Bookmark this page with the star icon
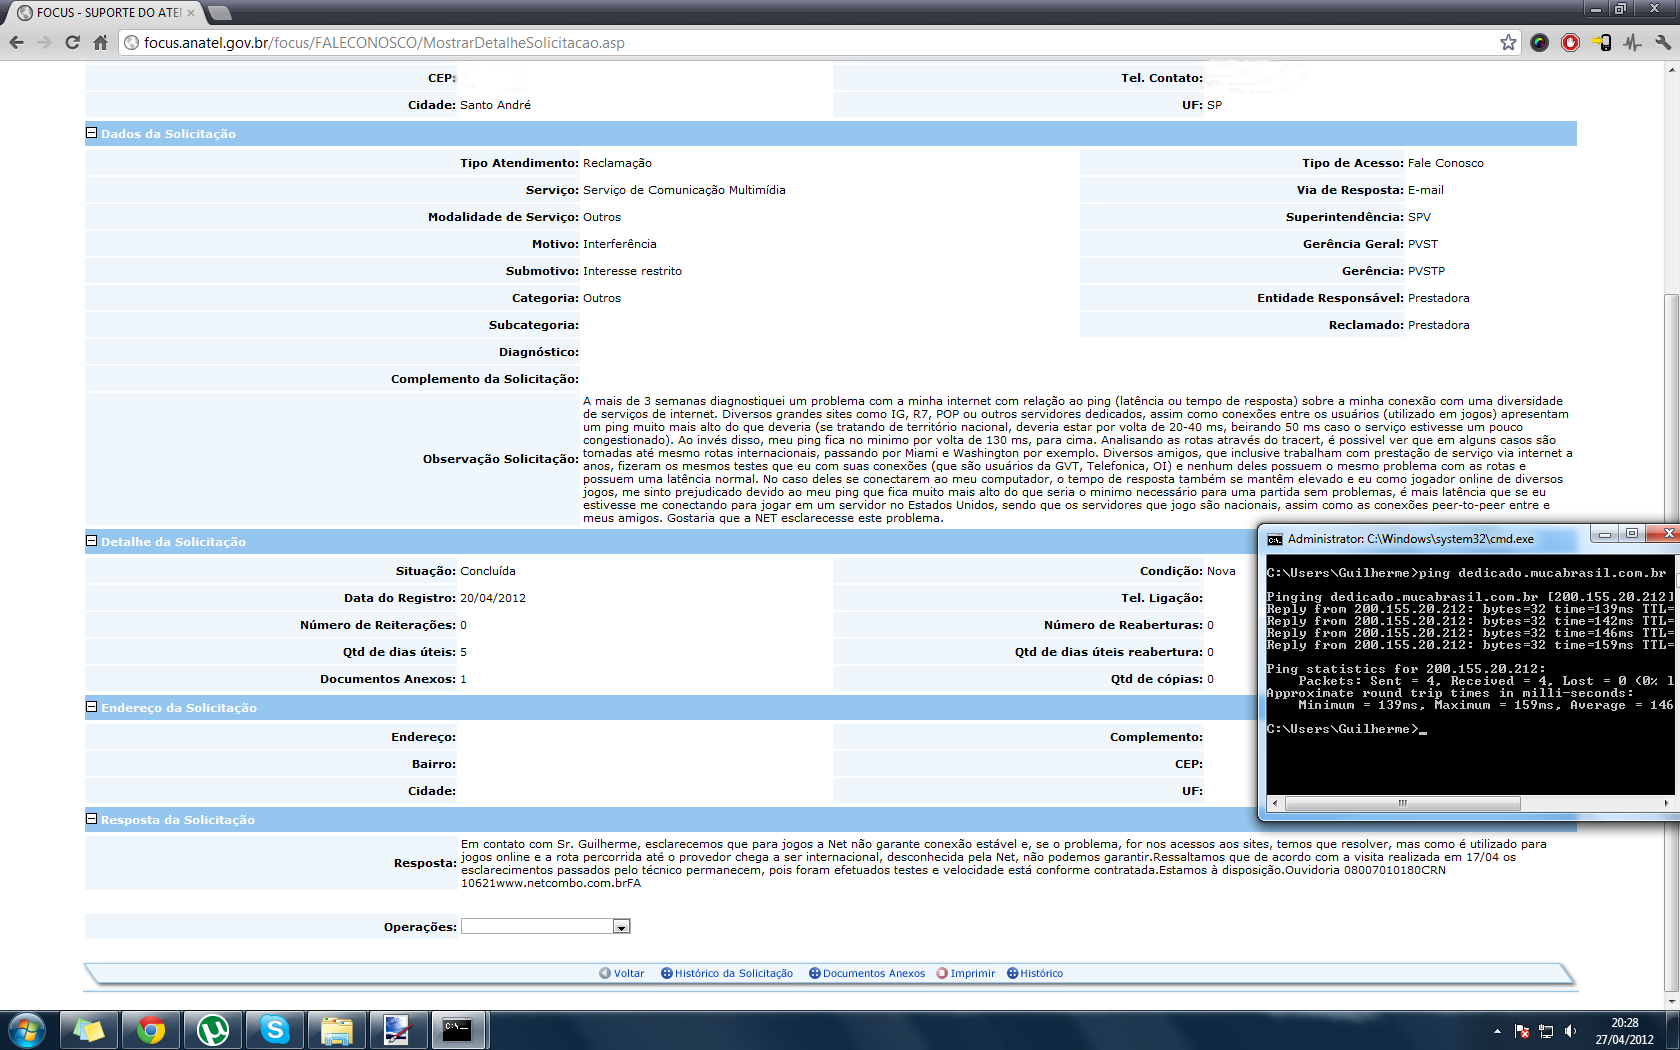This screenshot has width=1680, height=1050. pos(1508,42)
